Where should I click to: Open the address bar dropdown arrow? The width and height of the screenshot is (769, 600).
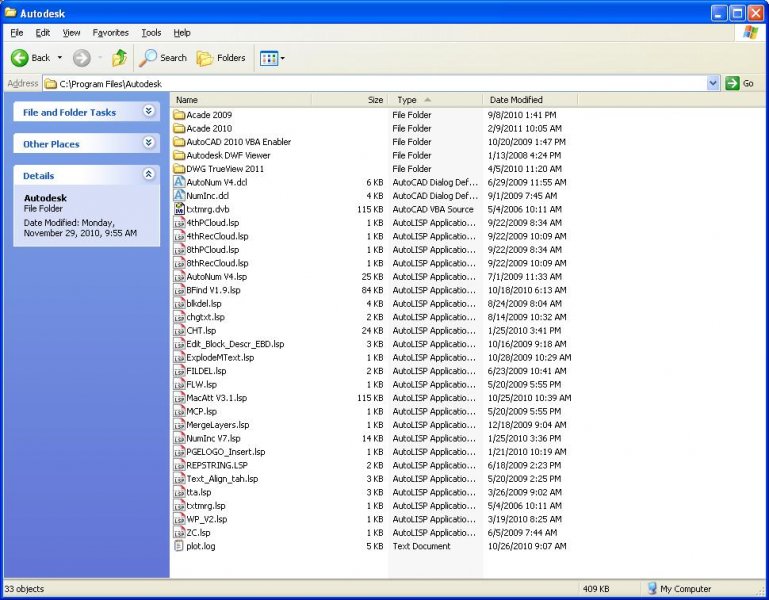(x=713, y=83)
